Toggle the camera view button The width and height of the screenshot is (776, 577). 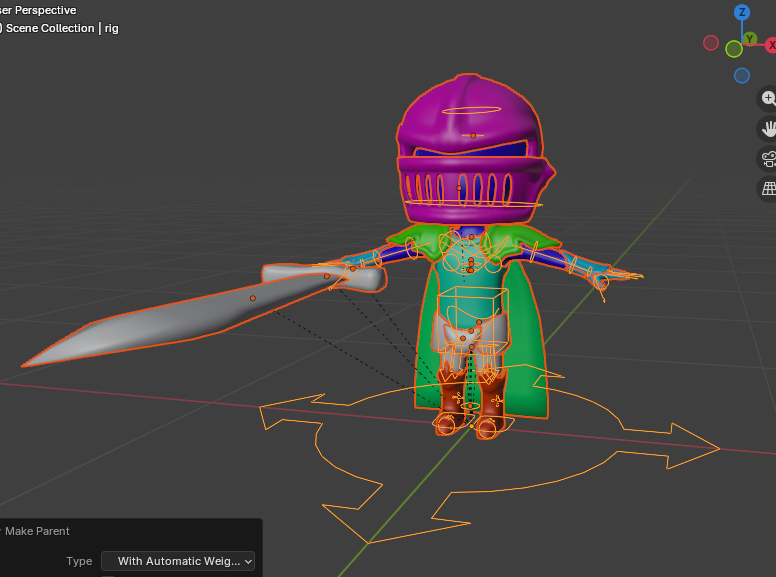pyautogui.click(x=768, y=158)
